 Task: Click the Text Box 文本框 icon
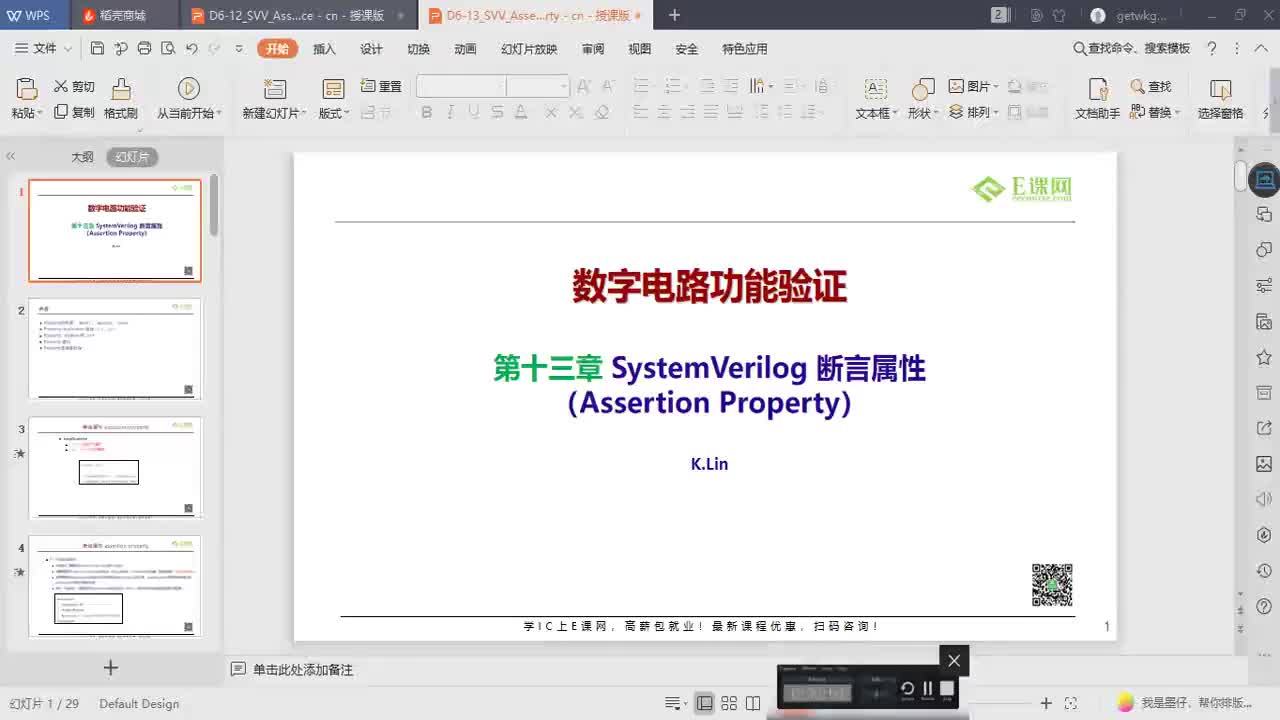pos(875,89)
